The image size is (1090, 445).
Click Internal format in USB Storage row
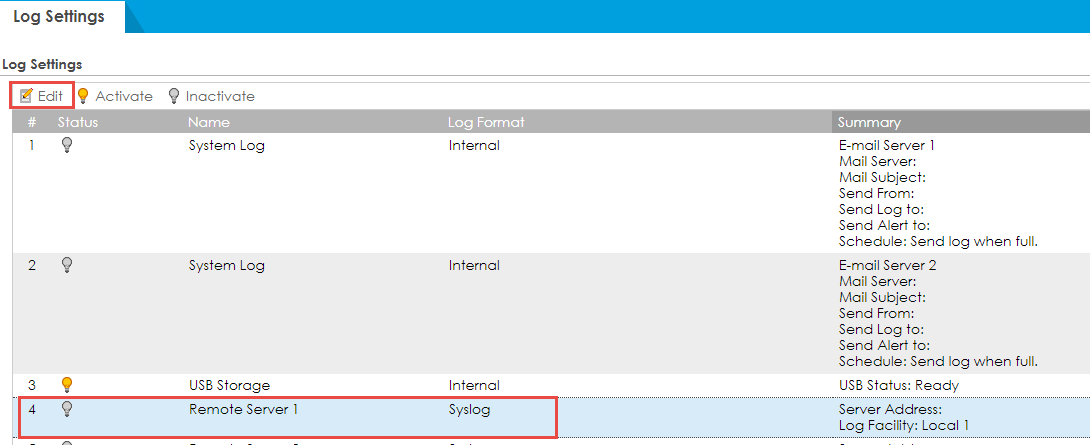point(474,385)
